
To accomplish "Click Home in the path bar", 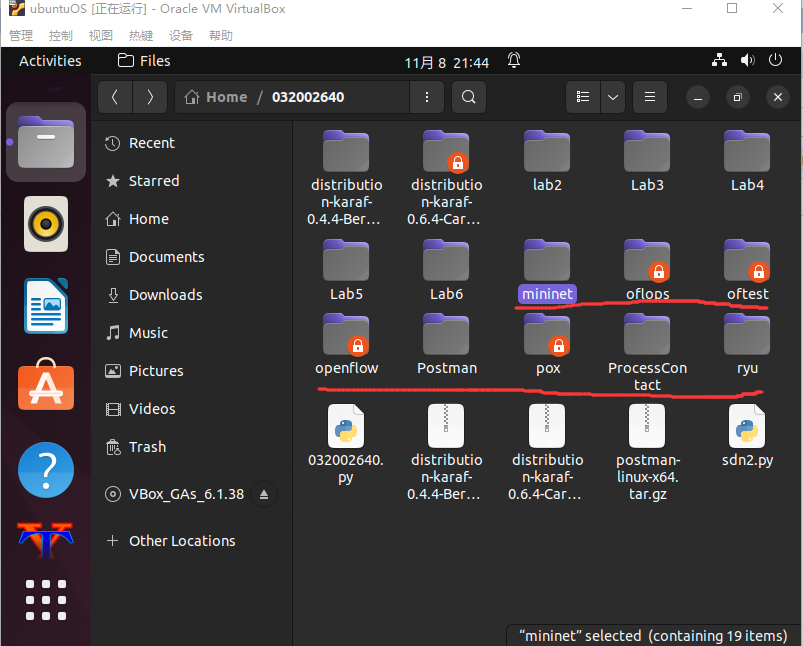I will pos(216,97).
